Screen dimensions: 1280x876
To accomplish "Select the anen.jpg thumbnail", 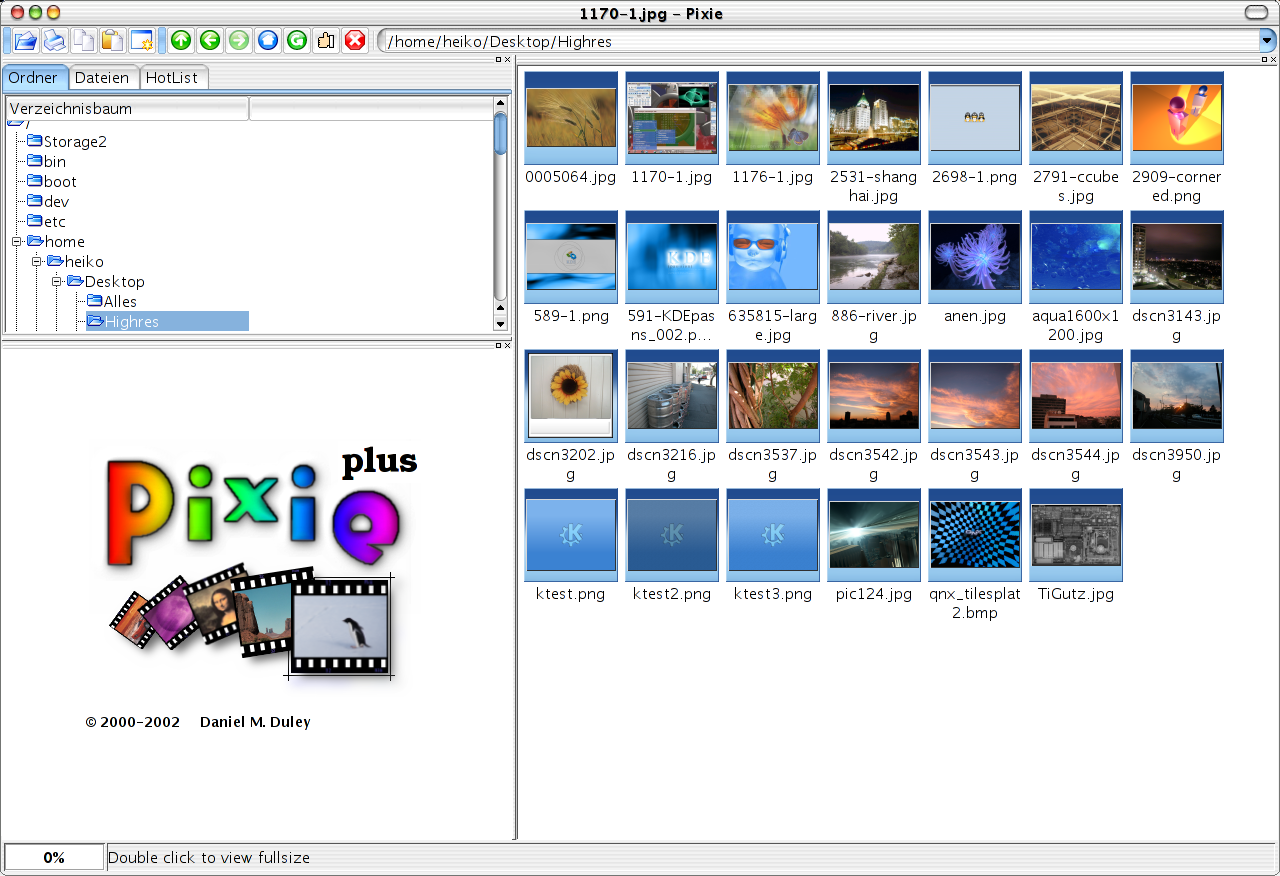I will click(975, 257).
